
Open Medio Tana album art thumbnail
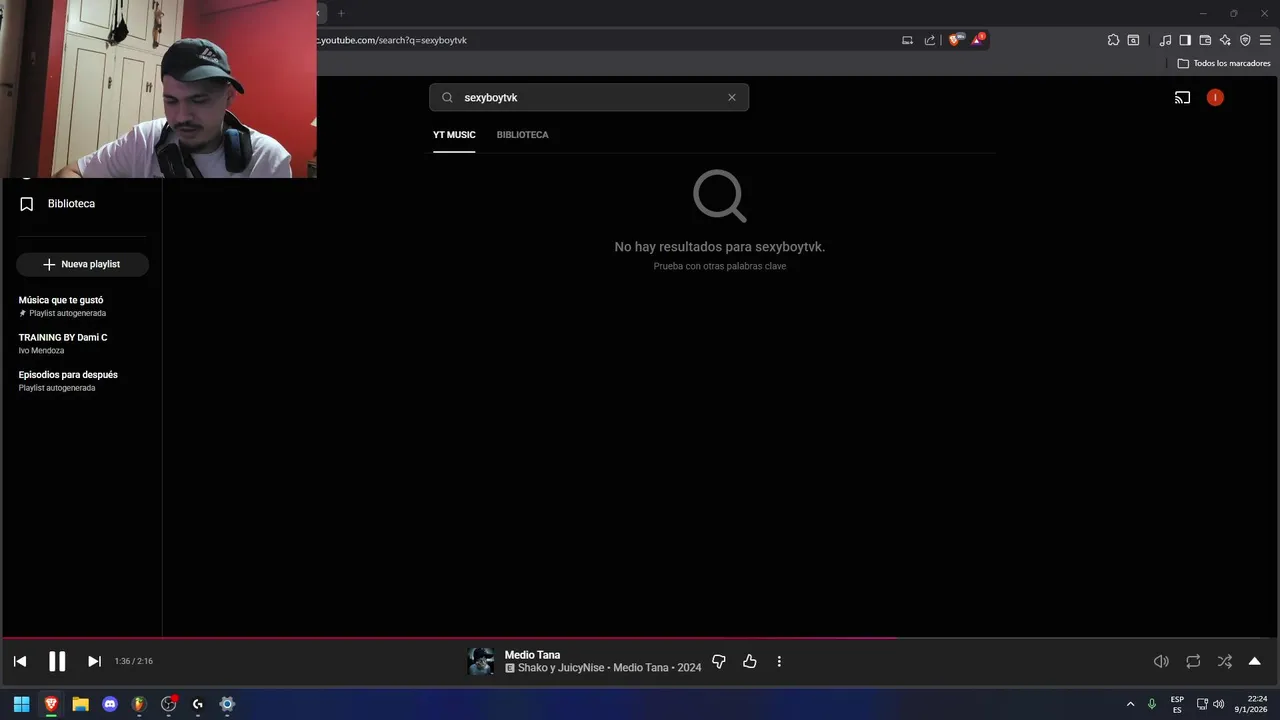click(481, 661)
